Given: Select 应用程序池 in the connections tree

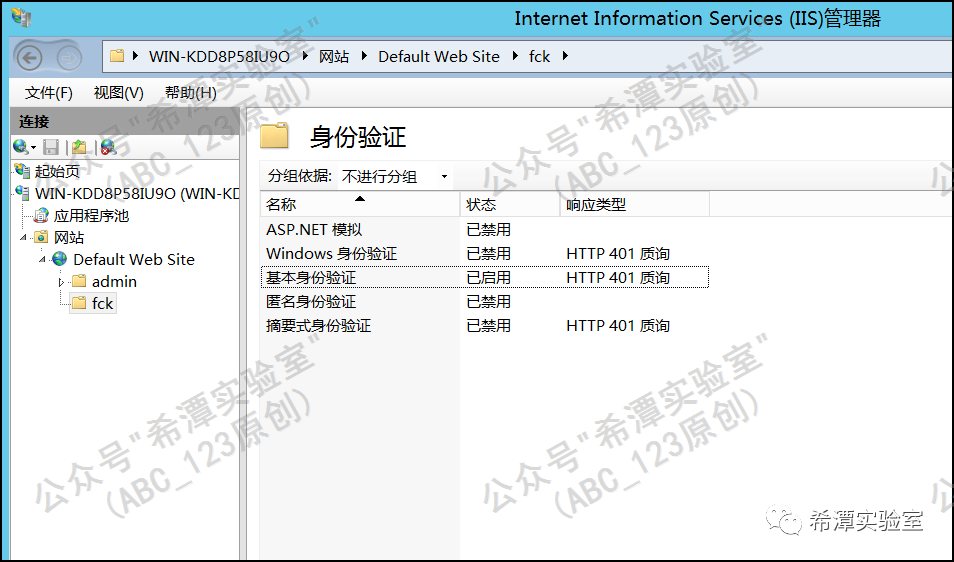Looking at the screenshot, I should point(91,216).
